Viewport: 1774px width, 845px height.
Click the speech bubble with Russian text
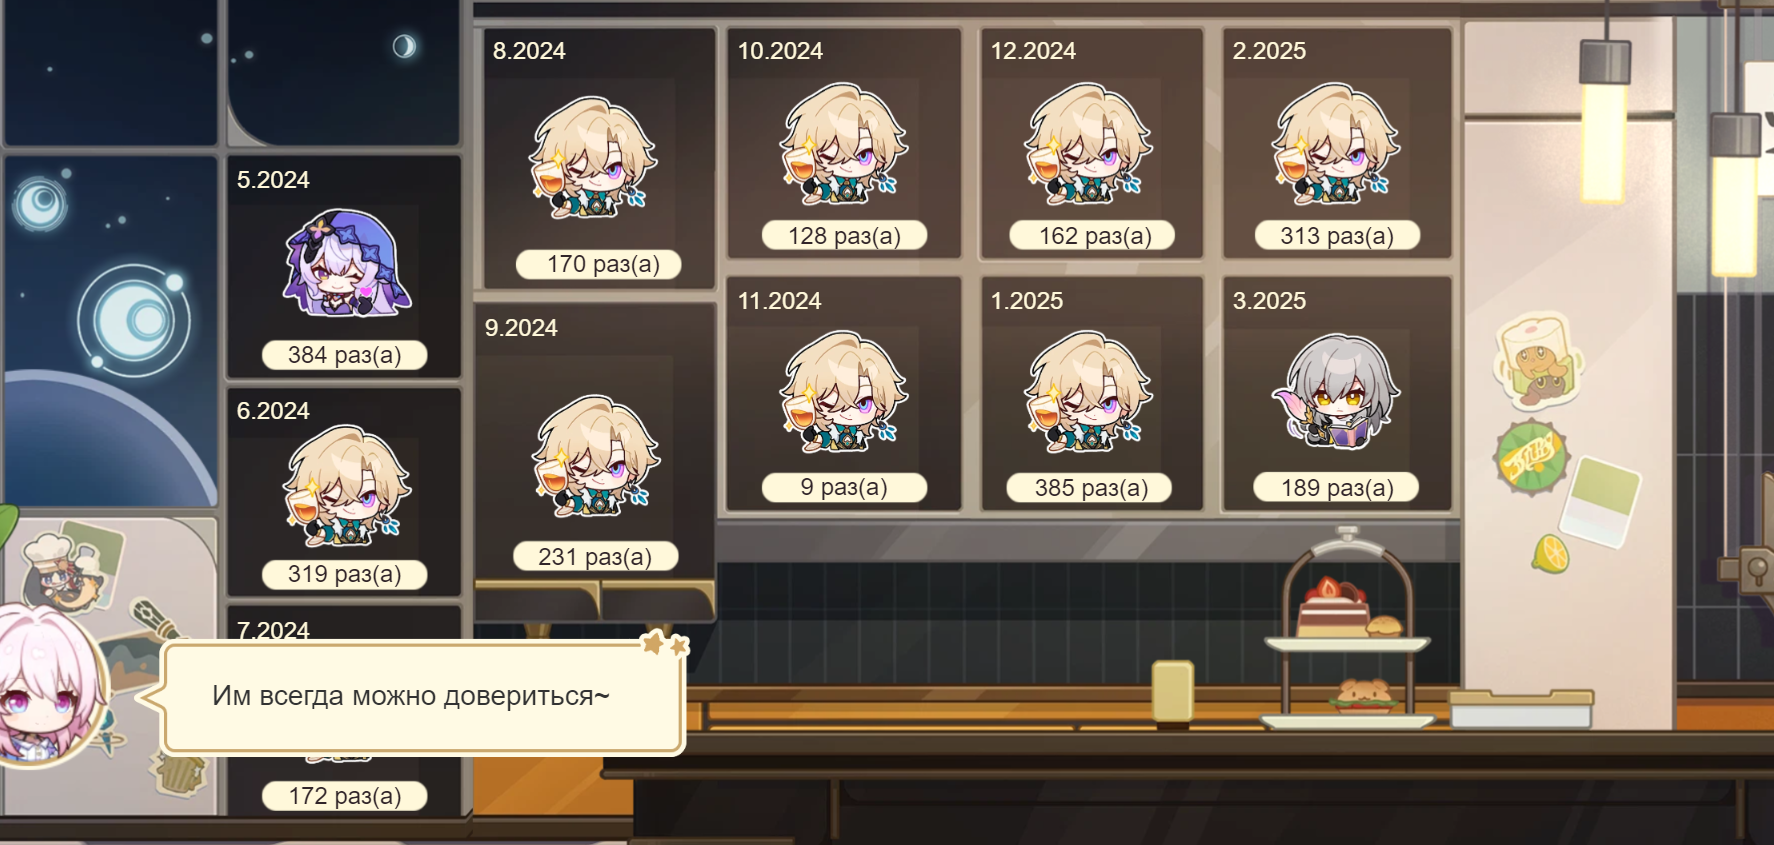pyautogui.click(x=423, y=697)
